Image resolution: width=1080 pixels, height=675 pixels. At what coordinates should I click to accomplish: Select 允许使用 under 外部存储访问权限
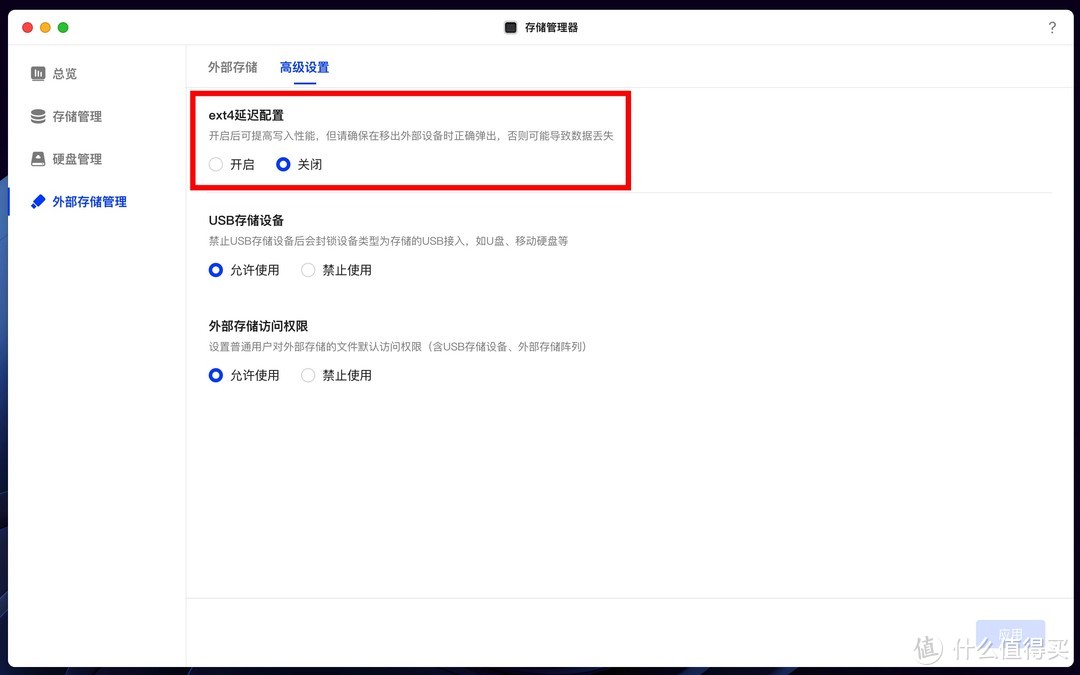coord(215,375)
